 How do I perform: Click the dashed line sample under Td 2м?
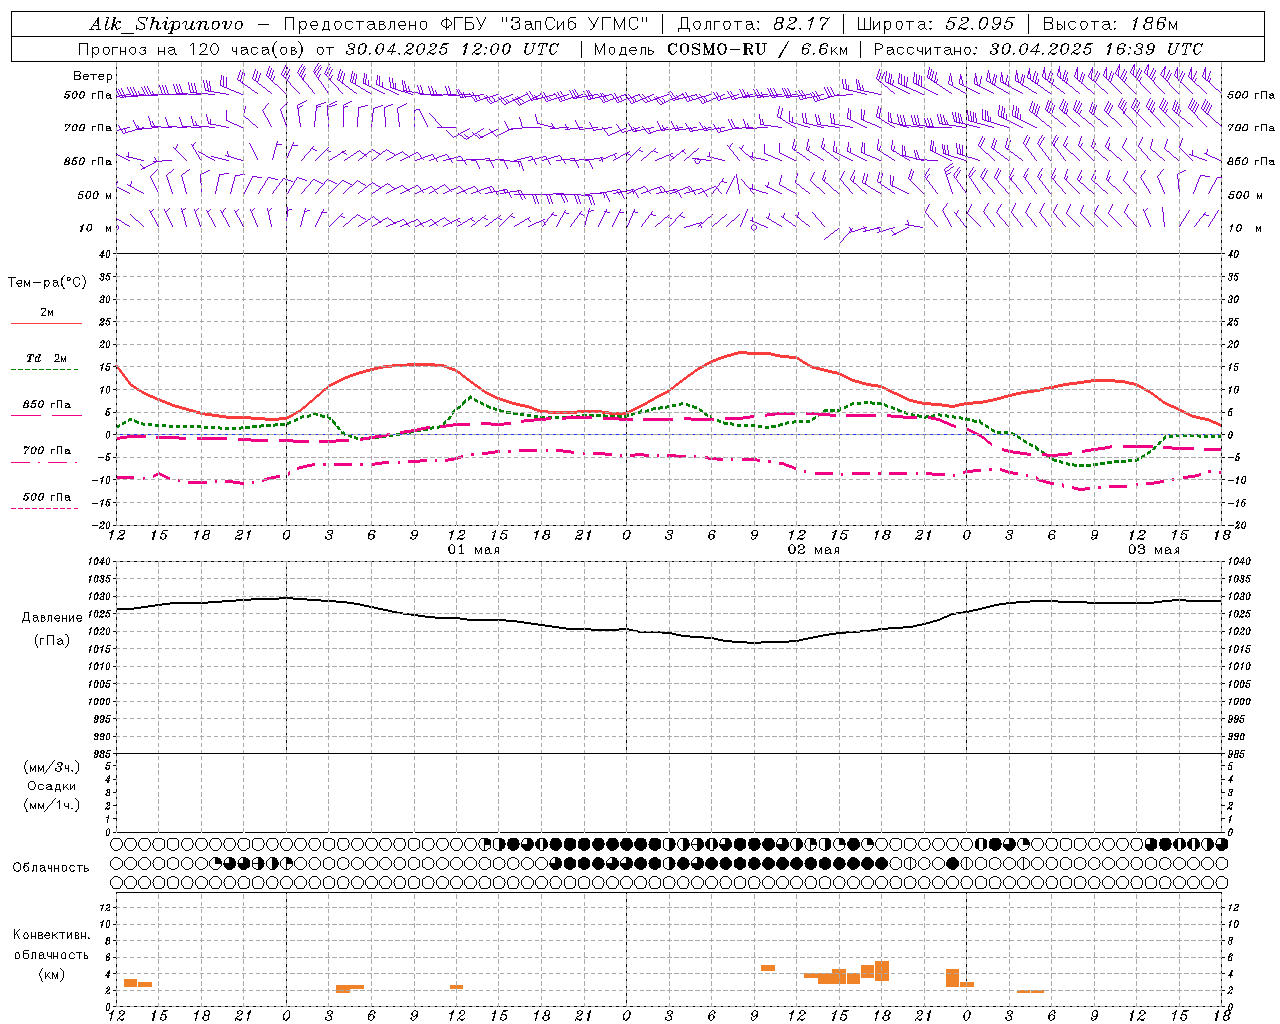[x=44, y=370]
